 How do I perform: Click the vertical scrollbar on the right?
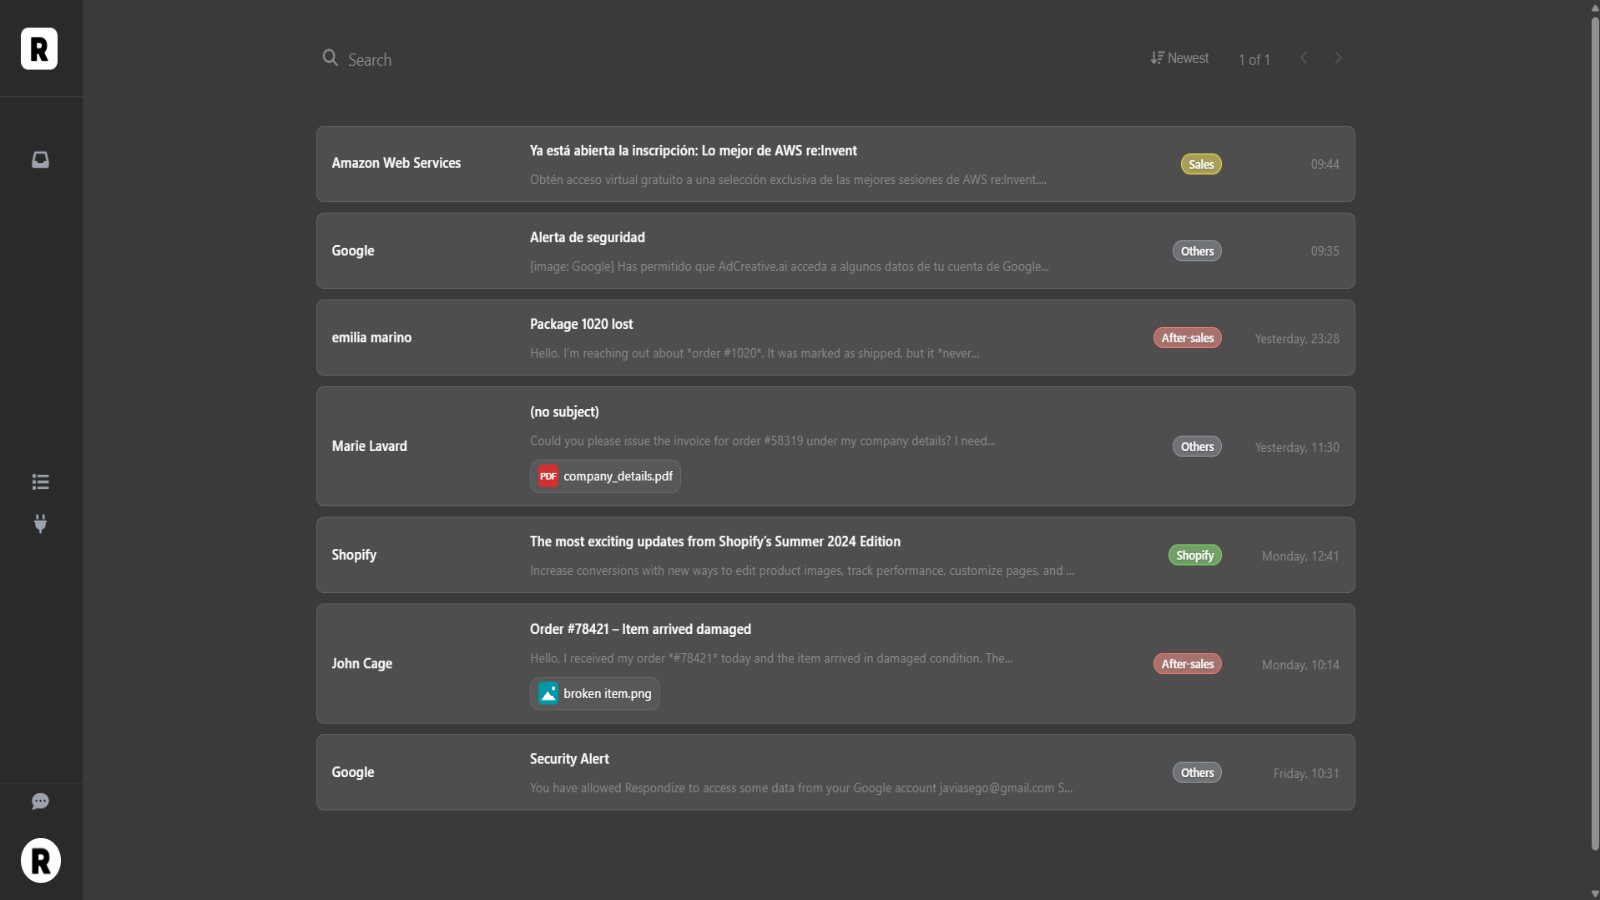(1594, 430)
